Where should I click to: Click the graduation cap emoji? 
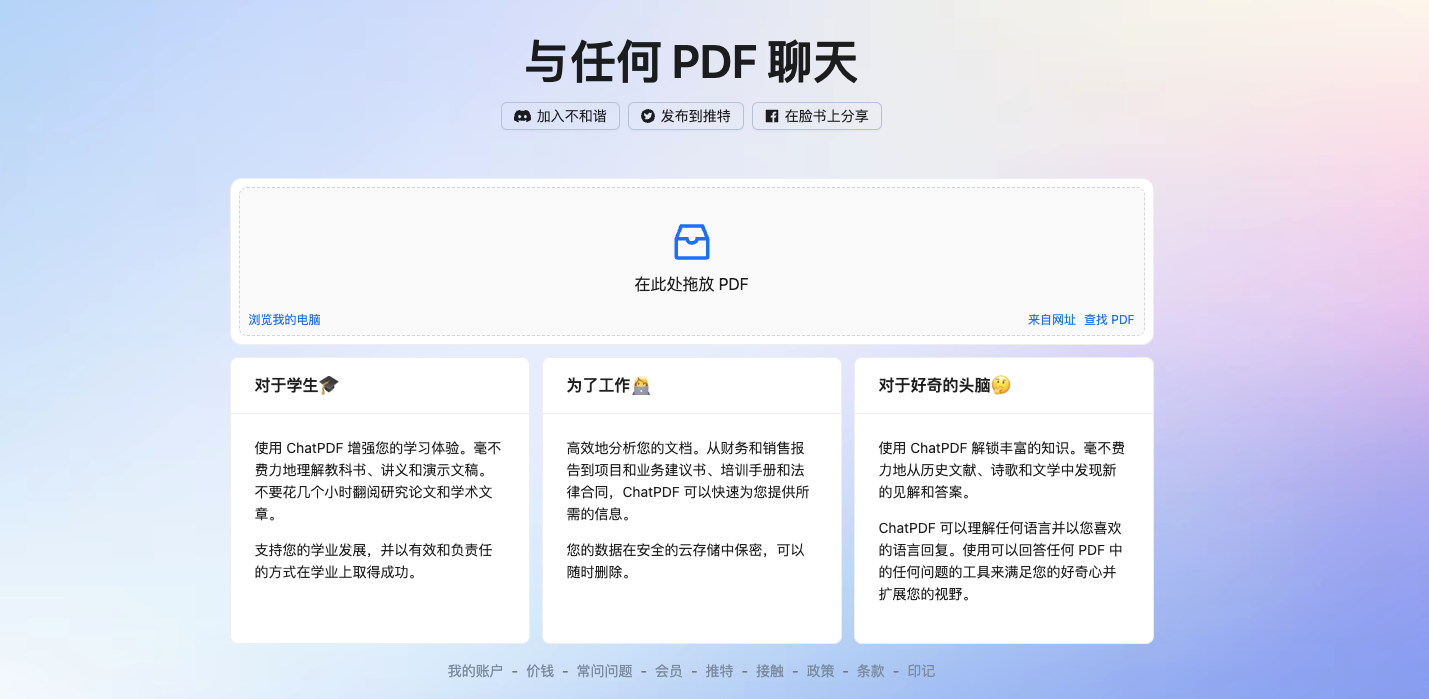click(x=329, y=385)
